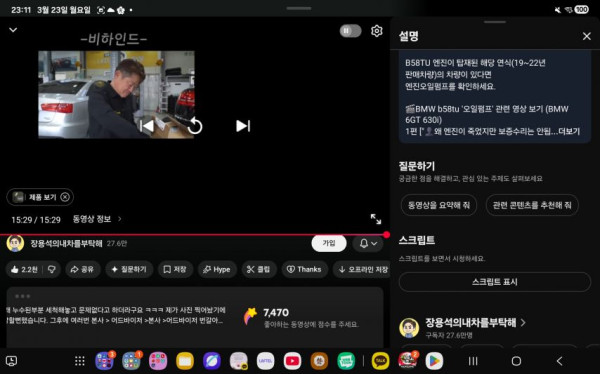Enter fullscreen with the expand icon
Screen dimensions: 600x374
(376, 219)
